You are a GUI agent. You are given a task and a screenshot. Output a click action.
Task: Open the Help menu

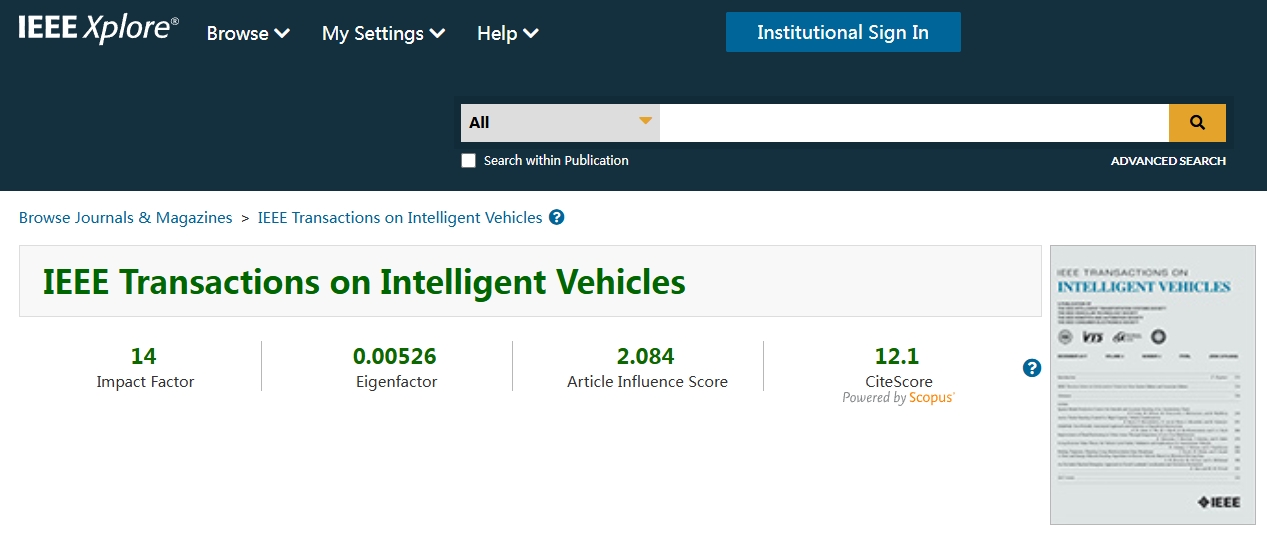(x=507, y=33)
